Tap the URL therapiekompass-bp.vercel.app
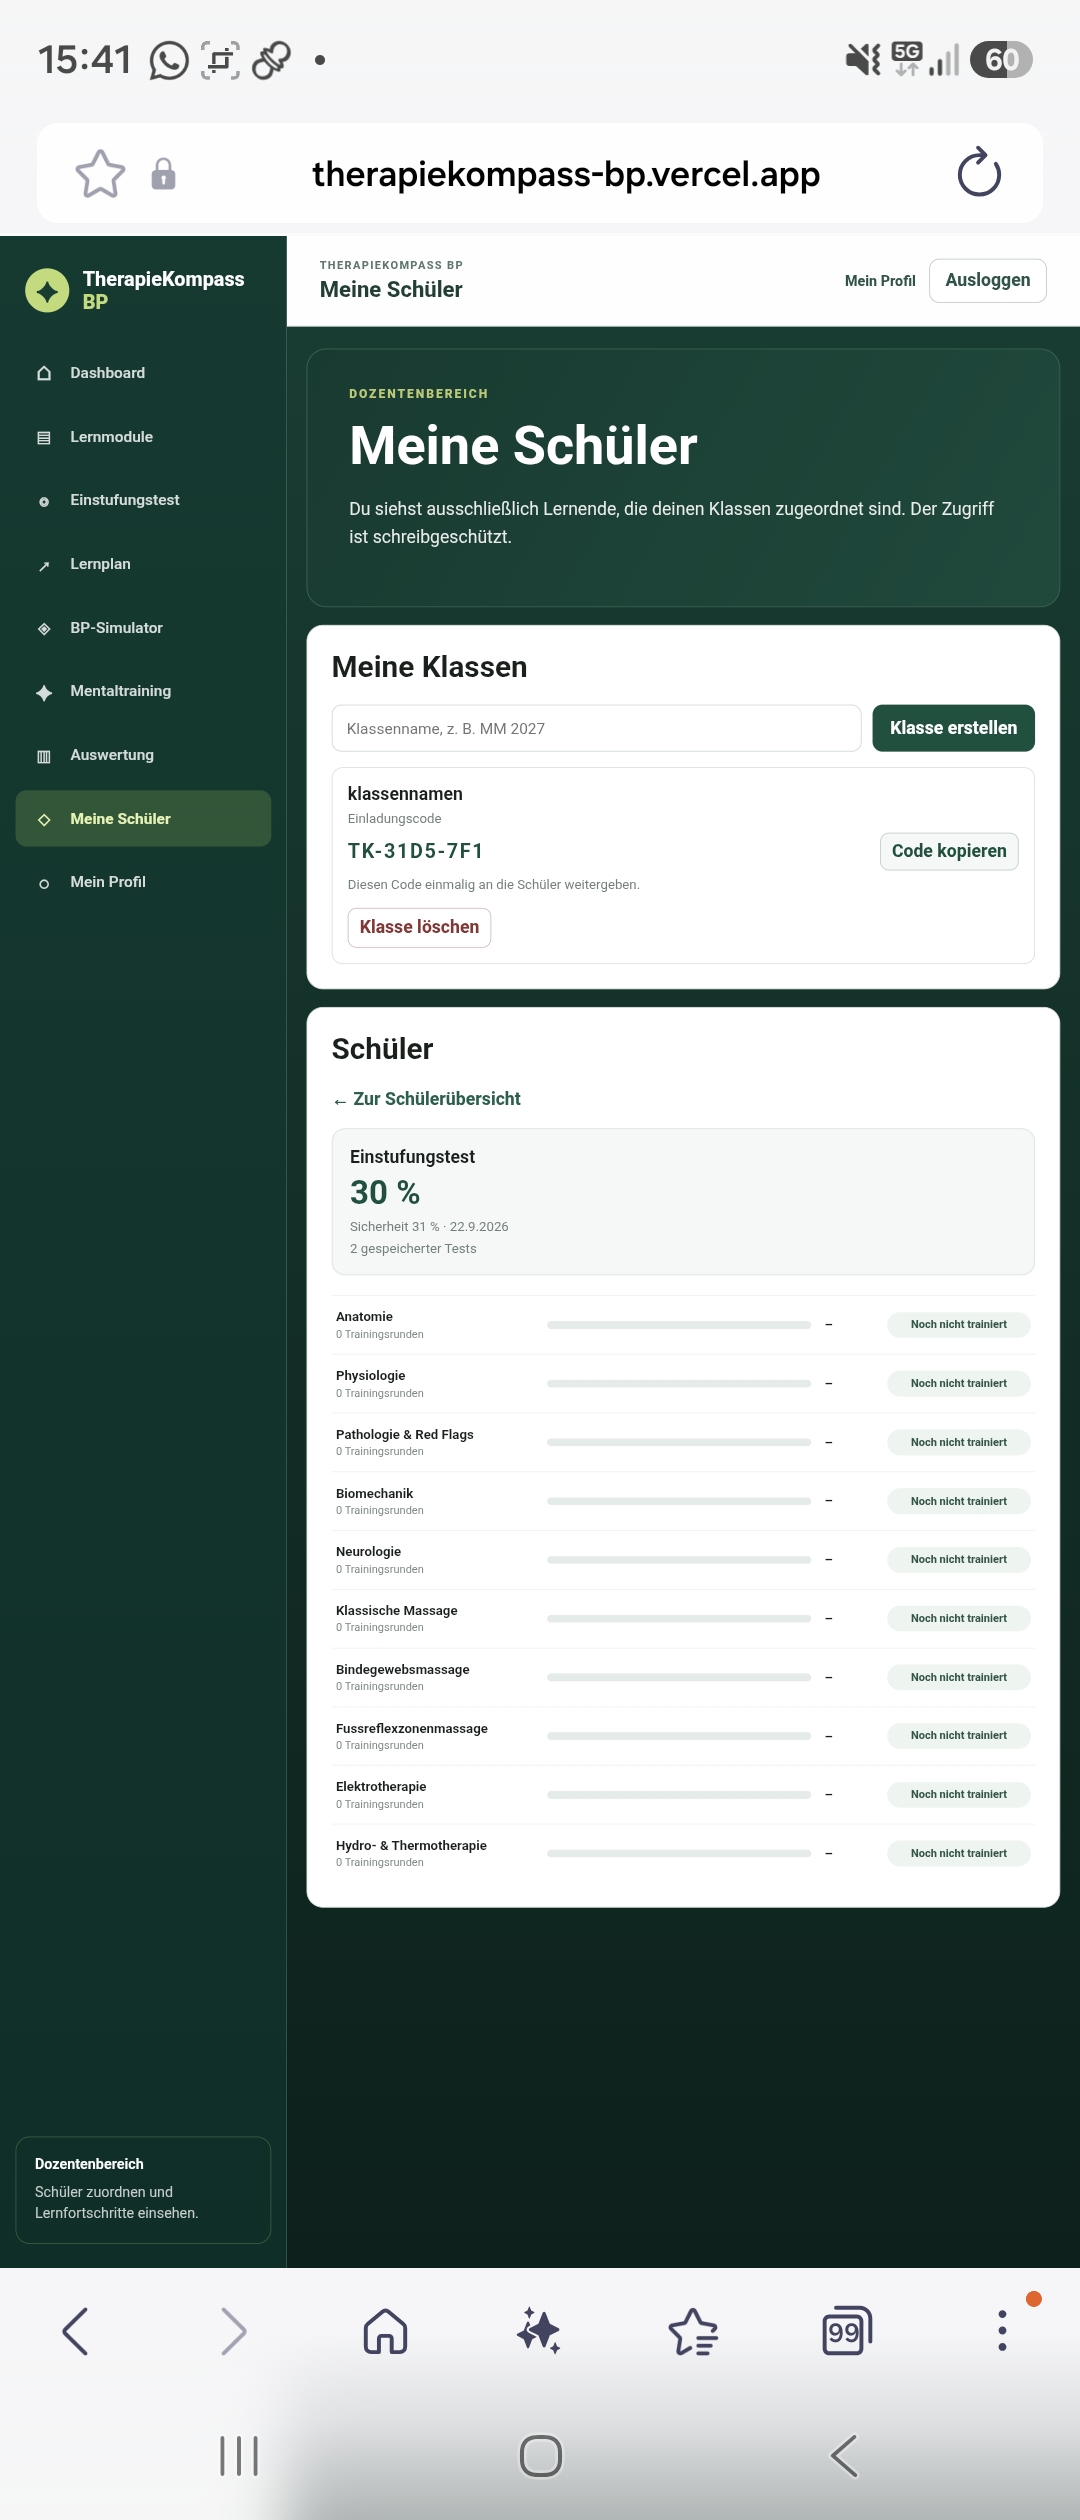 pyautogui.click(x=566, y=174)
